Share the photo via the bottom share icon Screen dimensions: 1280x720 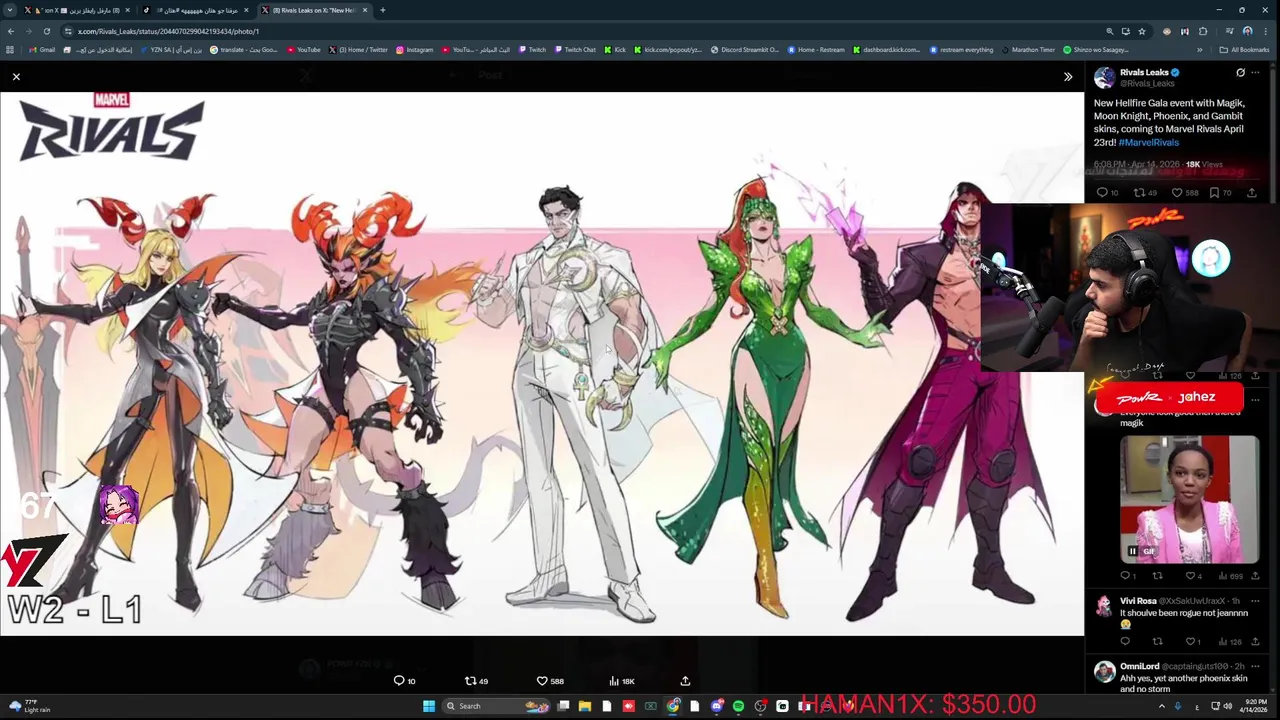685,681
